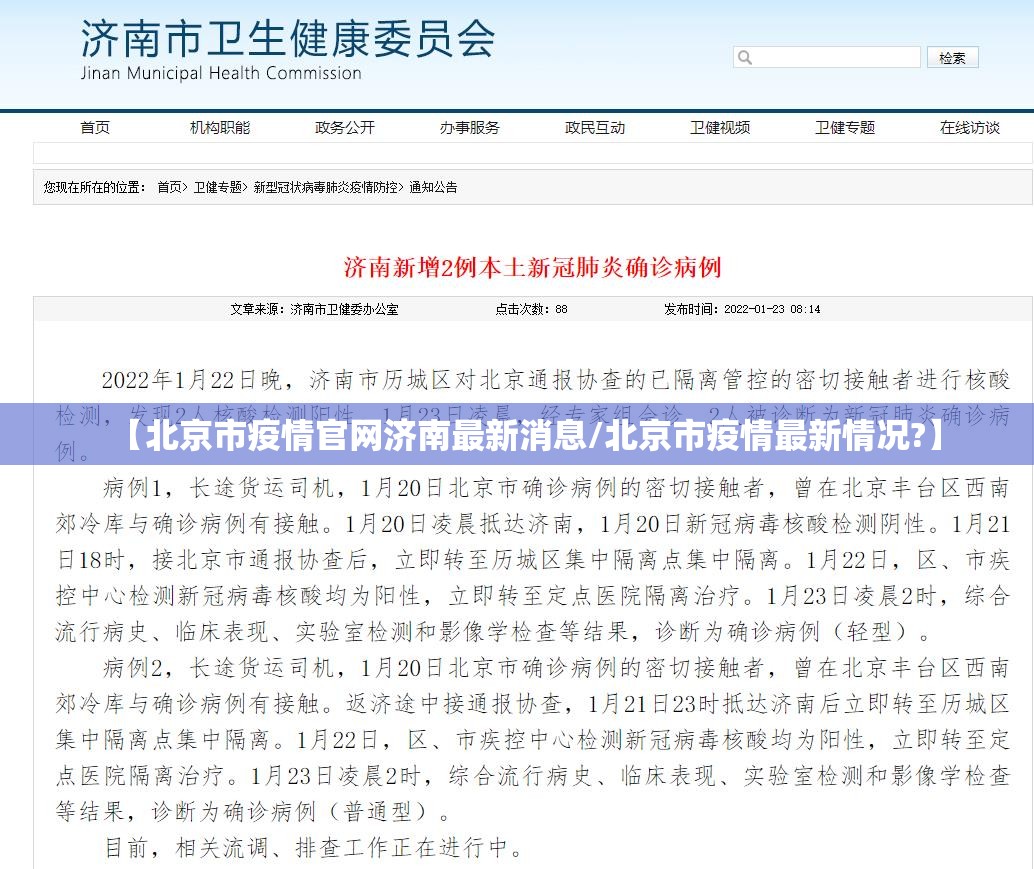Screen dimensions: 1034x869
Task: Go to the 办事服务 section
Action: click(x=470, y=127)
